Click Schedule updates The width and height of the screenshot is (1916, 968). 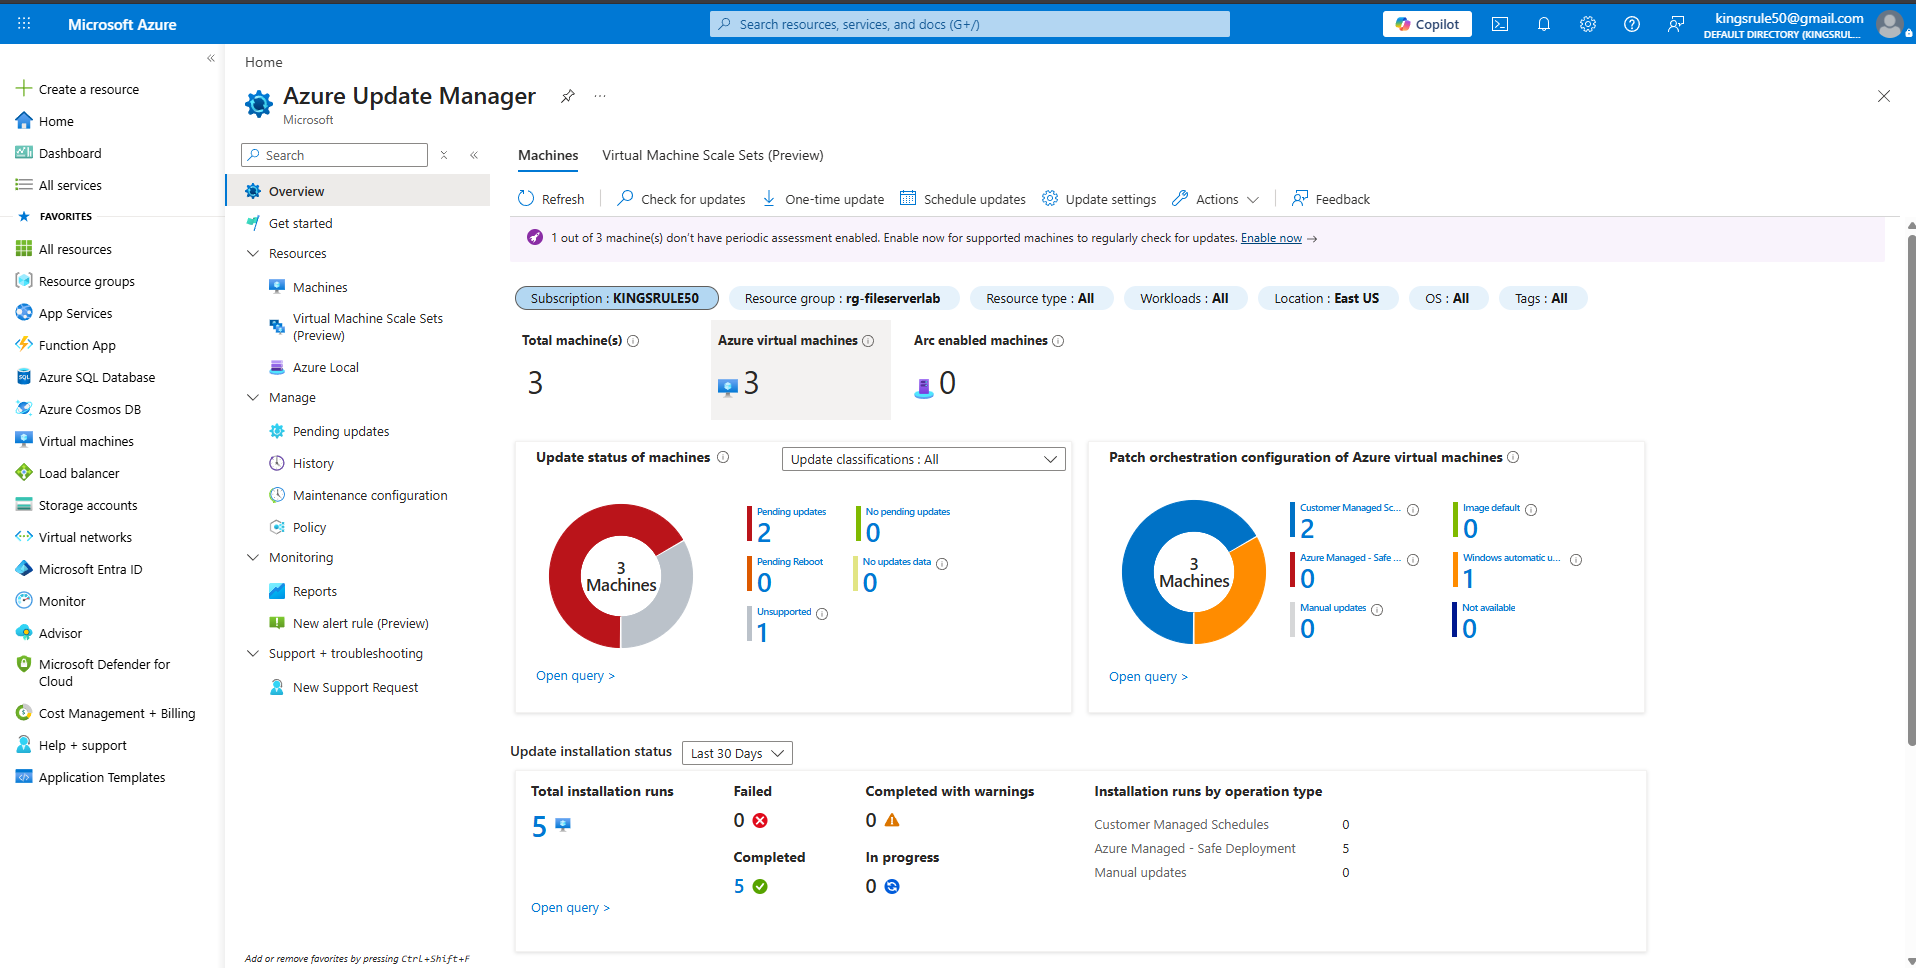[963, 199]
